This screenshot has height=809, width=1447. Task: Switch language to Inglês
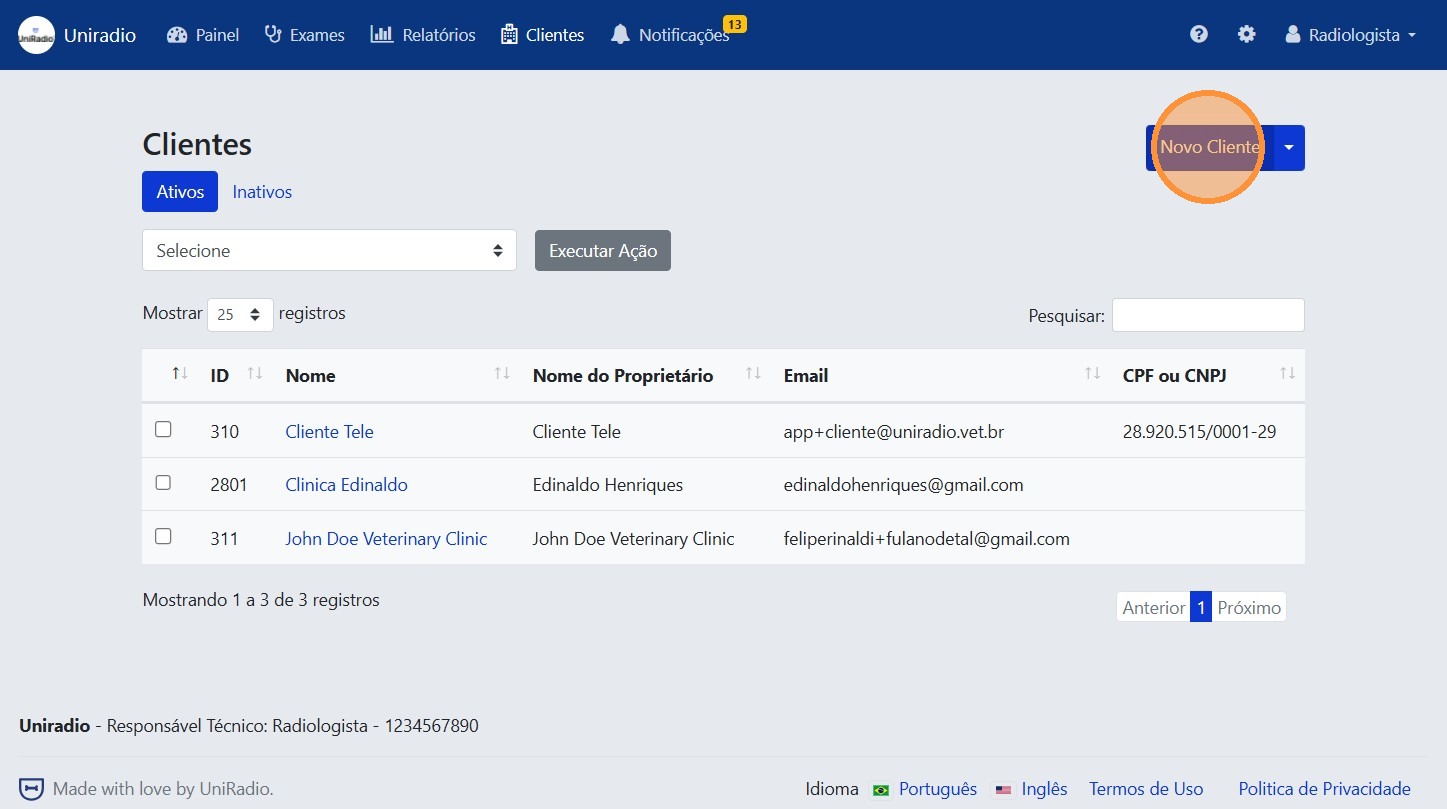(1045, 788)
